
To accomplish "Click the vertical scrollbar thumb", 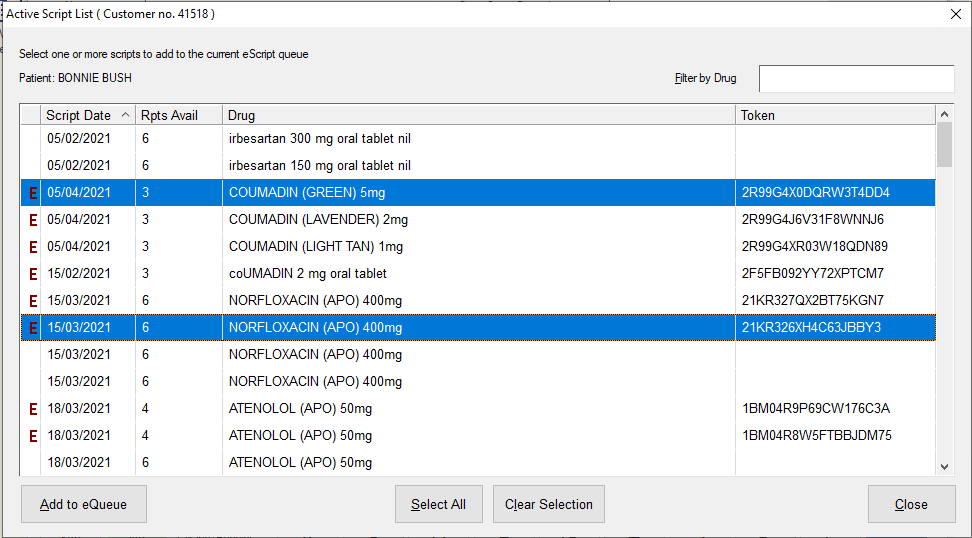I will point(944,144).
